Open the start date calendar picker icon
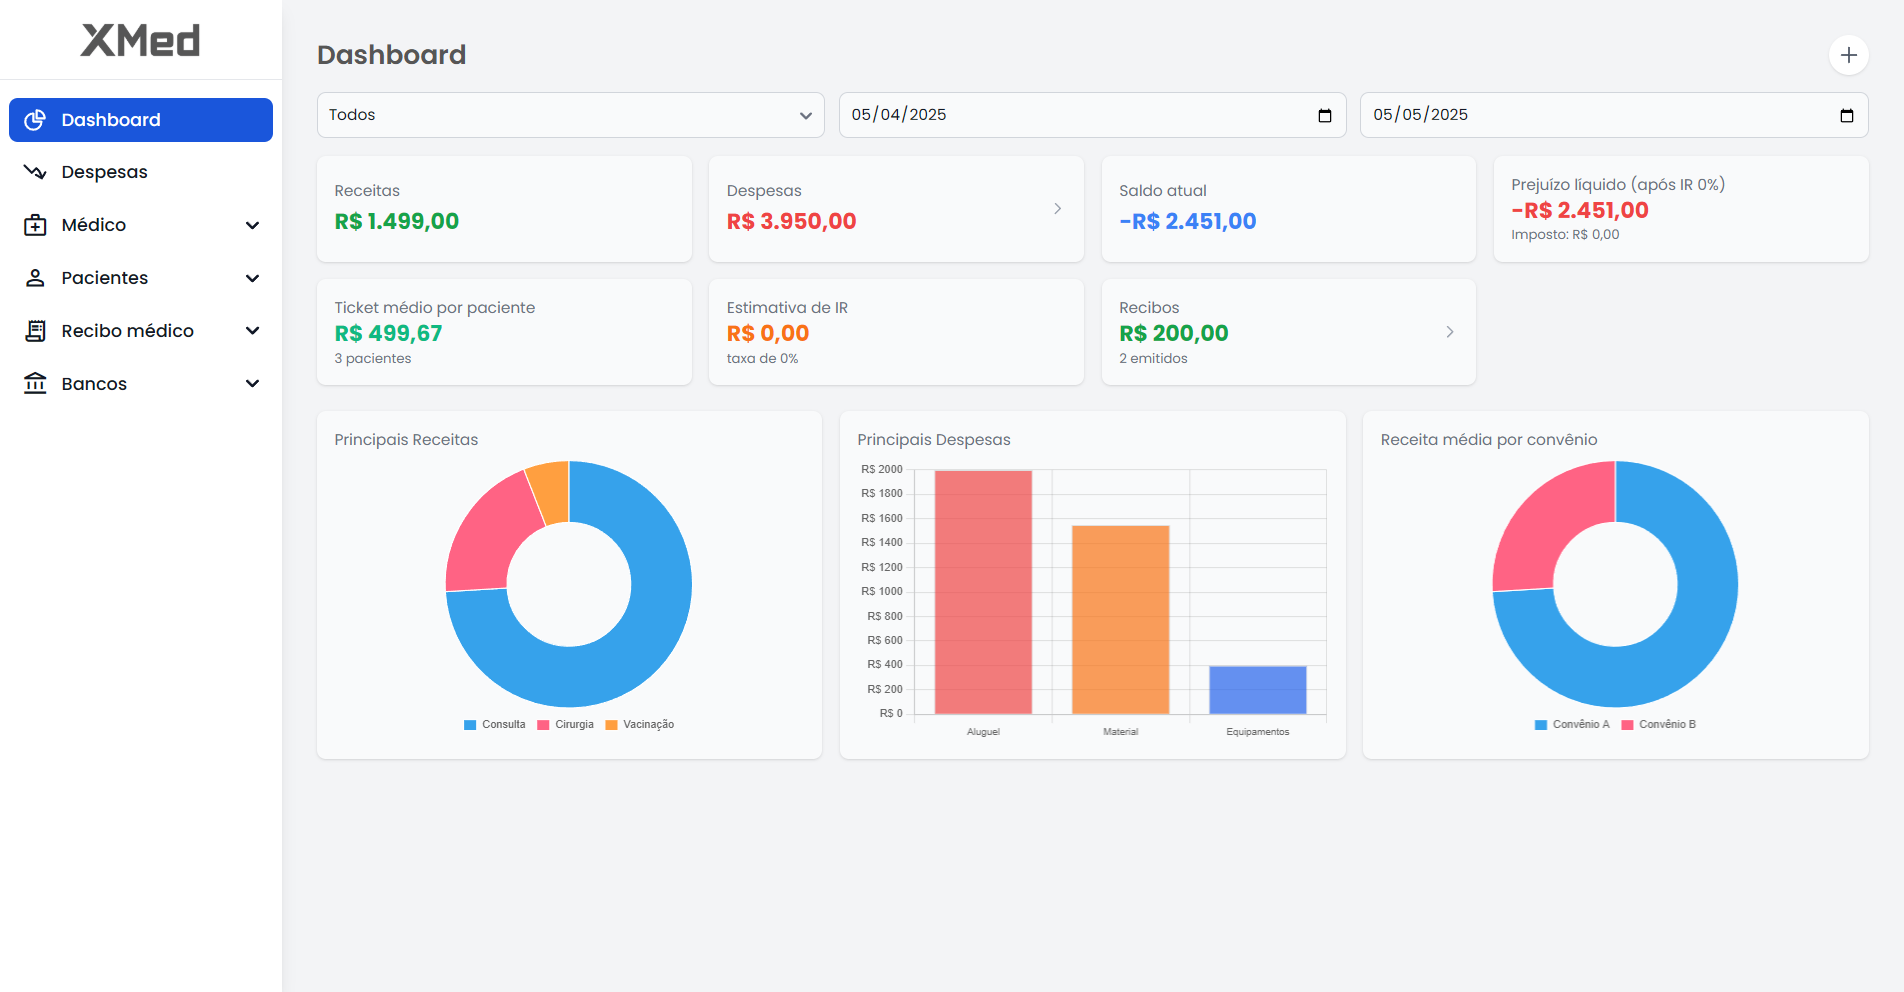 pos(1325,116)
